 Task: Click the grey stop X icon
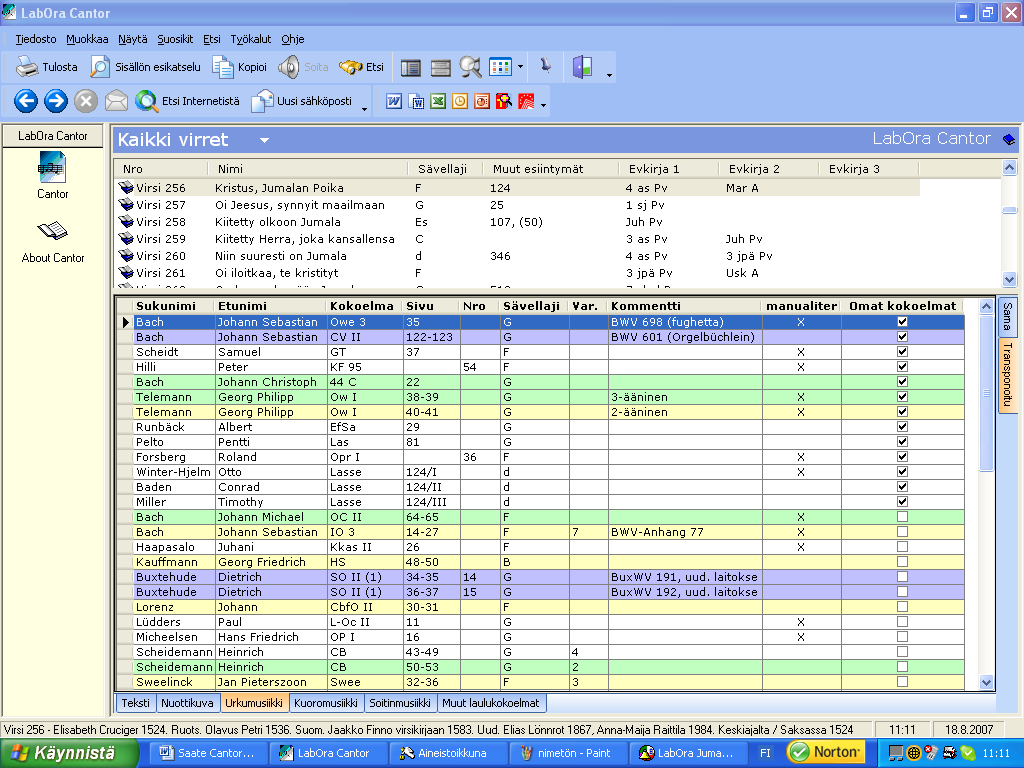(86, 101)
